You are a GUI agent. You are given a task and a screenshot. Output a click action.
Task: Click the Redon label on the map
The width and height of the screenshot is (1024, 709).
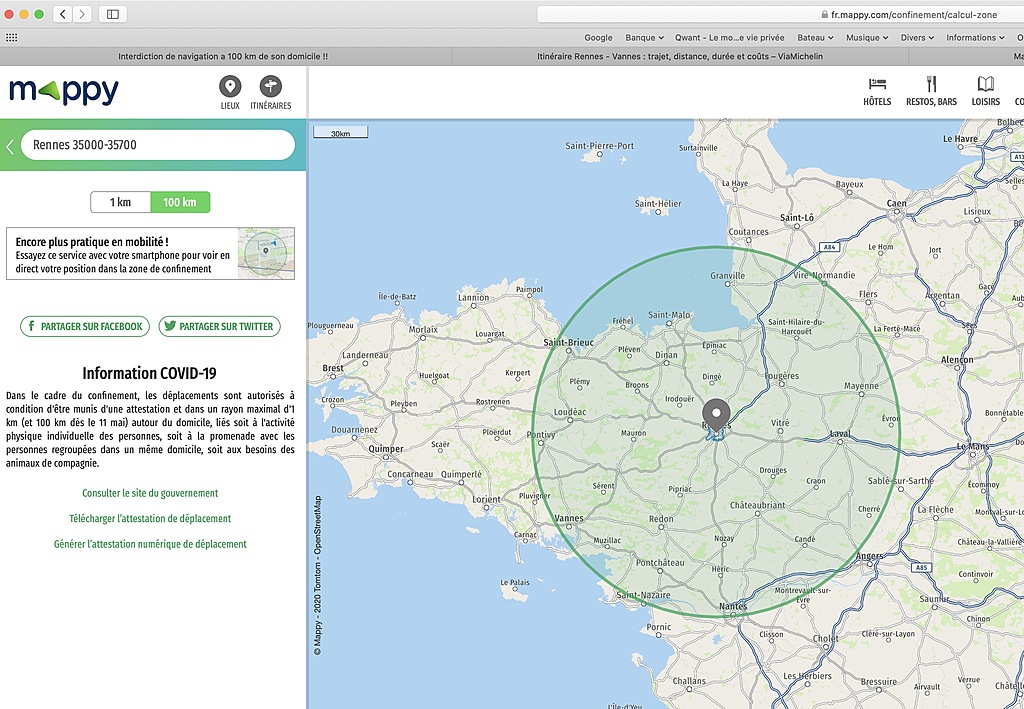pos(661,519)
